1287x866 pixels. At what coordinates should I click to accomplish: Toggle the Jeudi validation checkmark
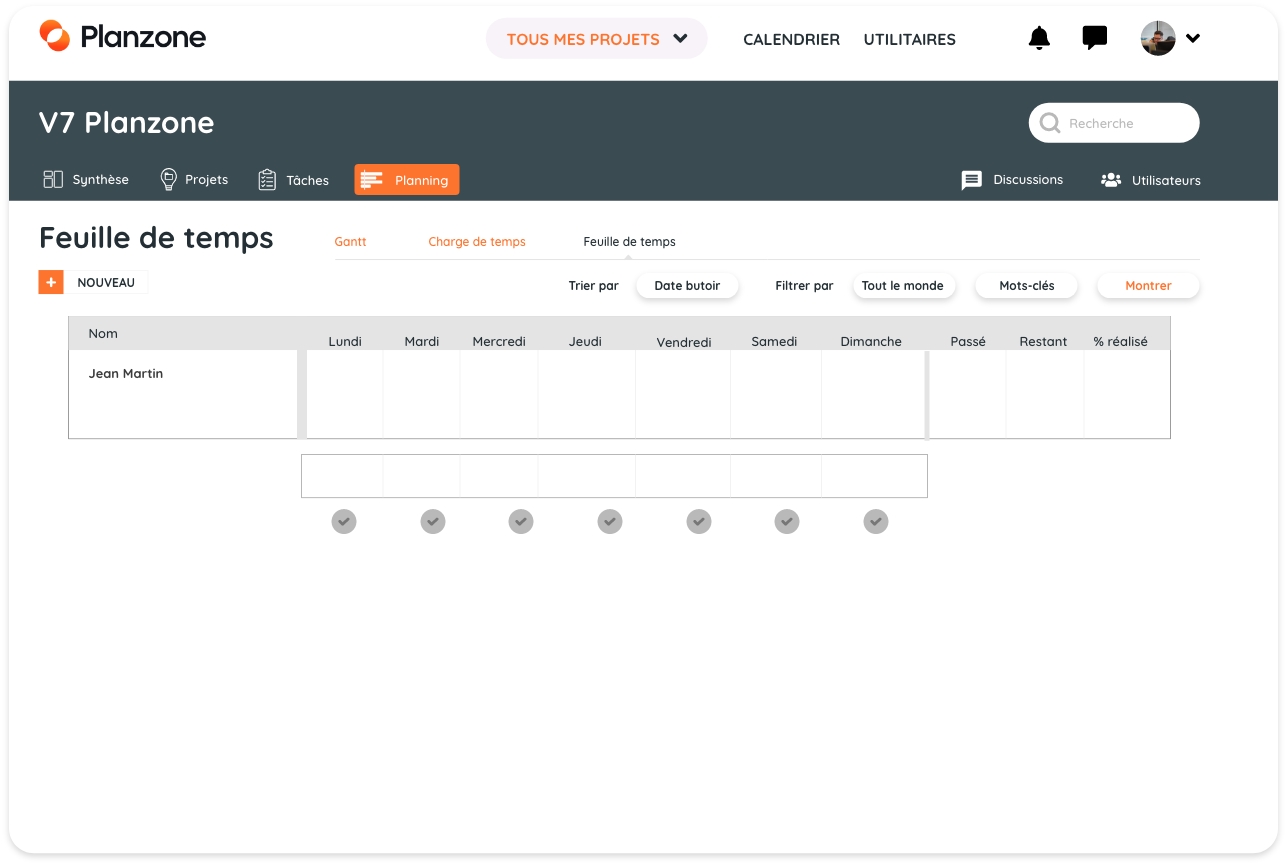coord(610,522)
